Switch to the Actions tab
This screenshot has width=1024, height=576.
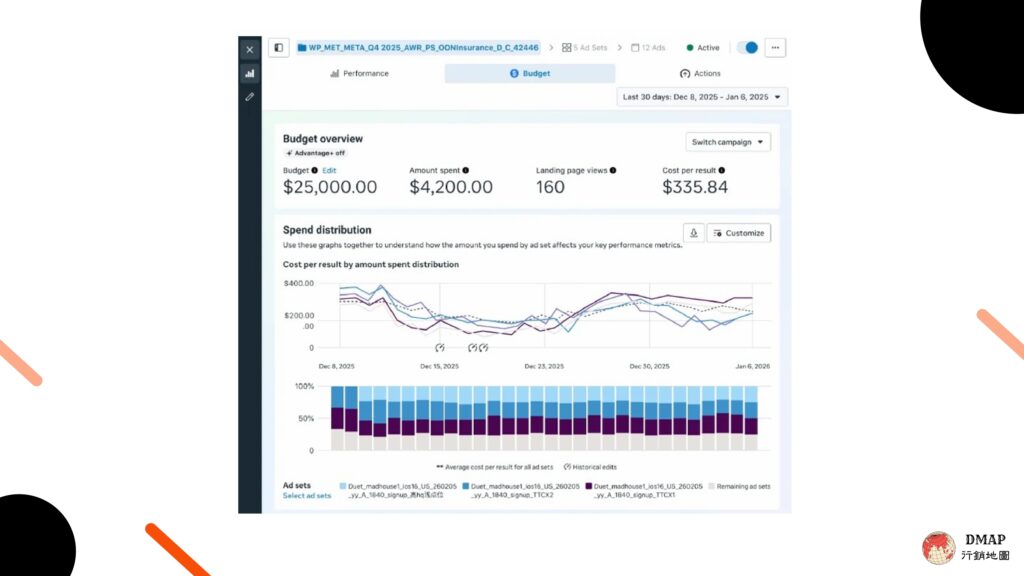(700, 74)
